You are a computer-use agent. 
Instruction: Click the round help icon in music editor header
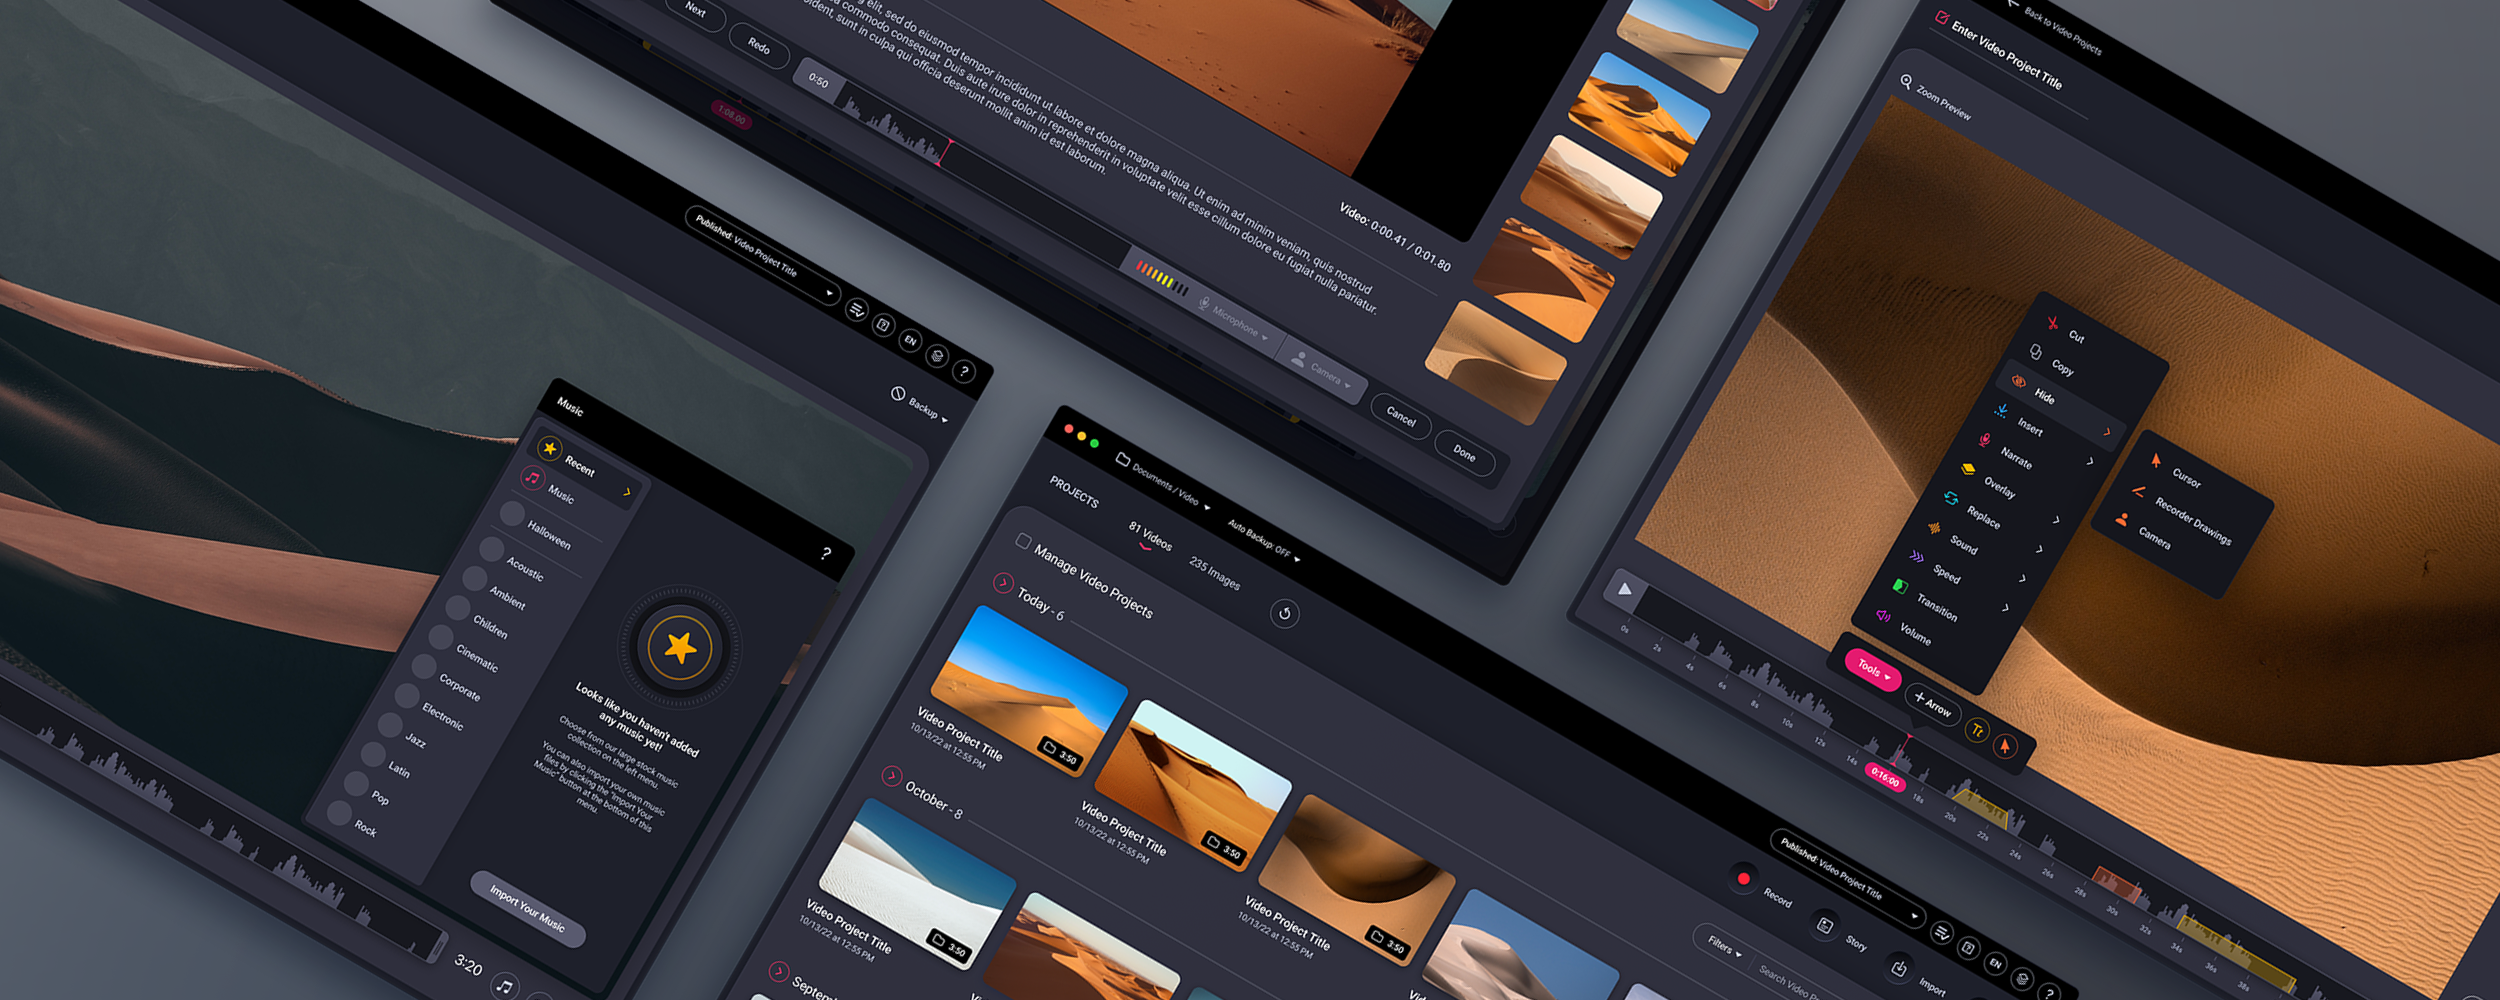[964, 371]
